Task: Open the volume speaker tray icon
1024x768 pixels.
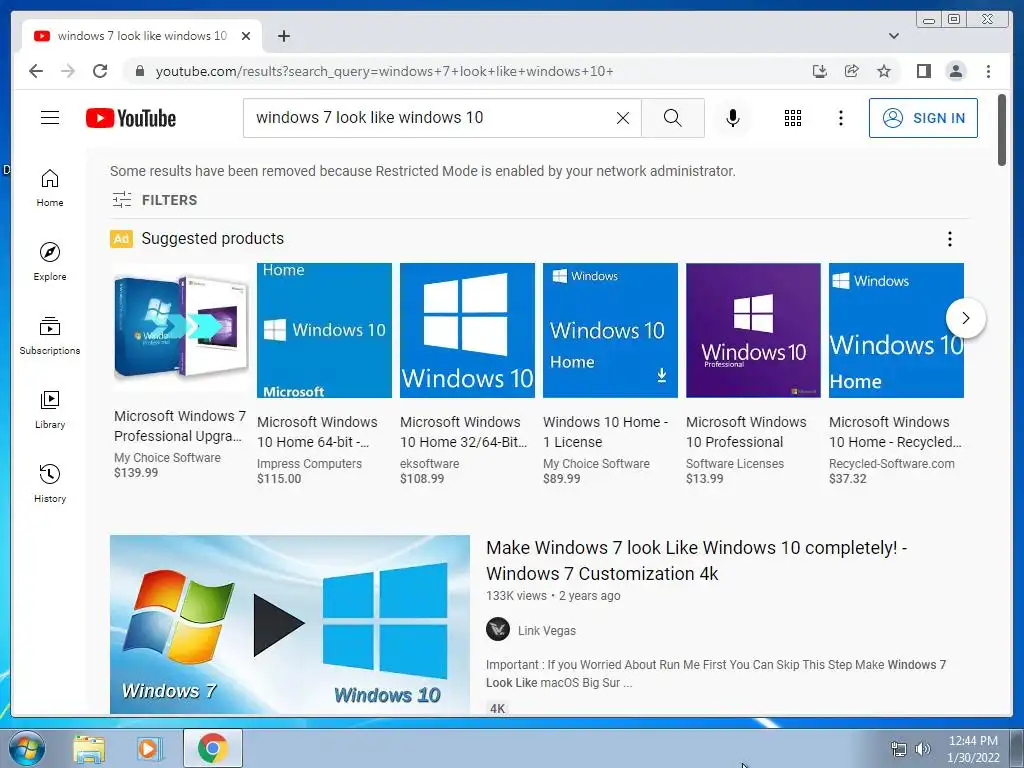Action: 923,749
